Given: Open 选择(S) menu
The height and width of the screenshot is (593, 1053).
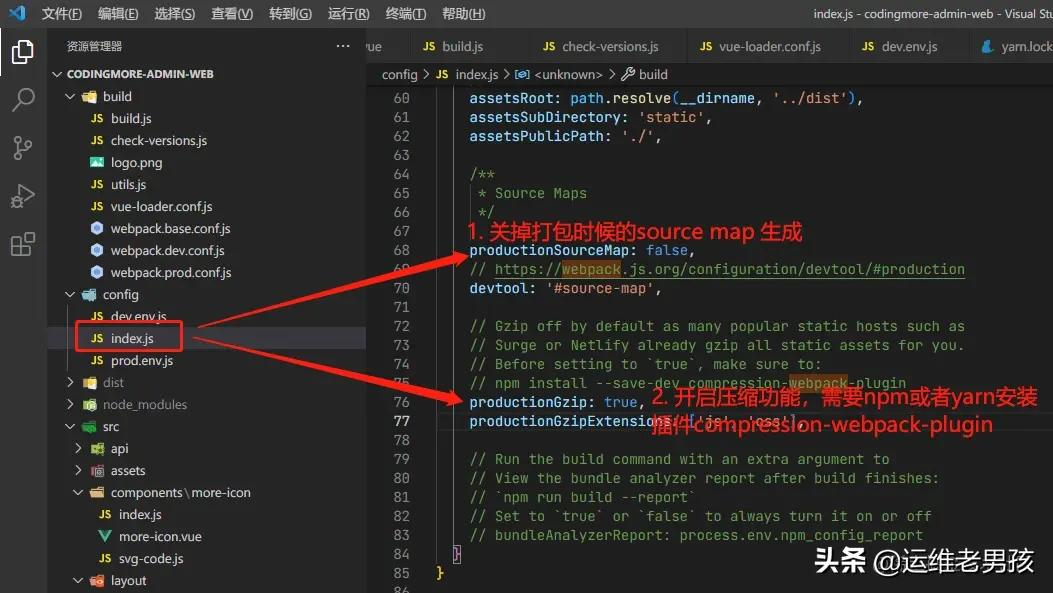Looking at the screenshot, I should tap(175, 13).
